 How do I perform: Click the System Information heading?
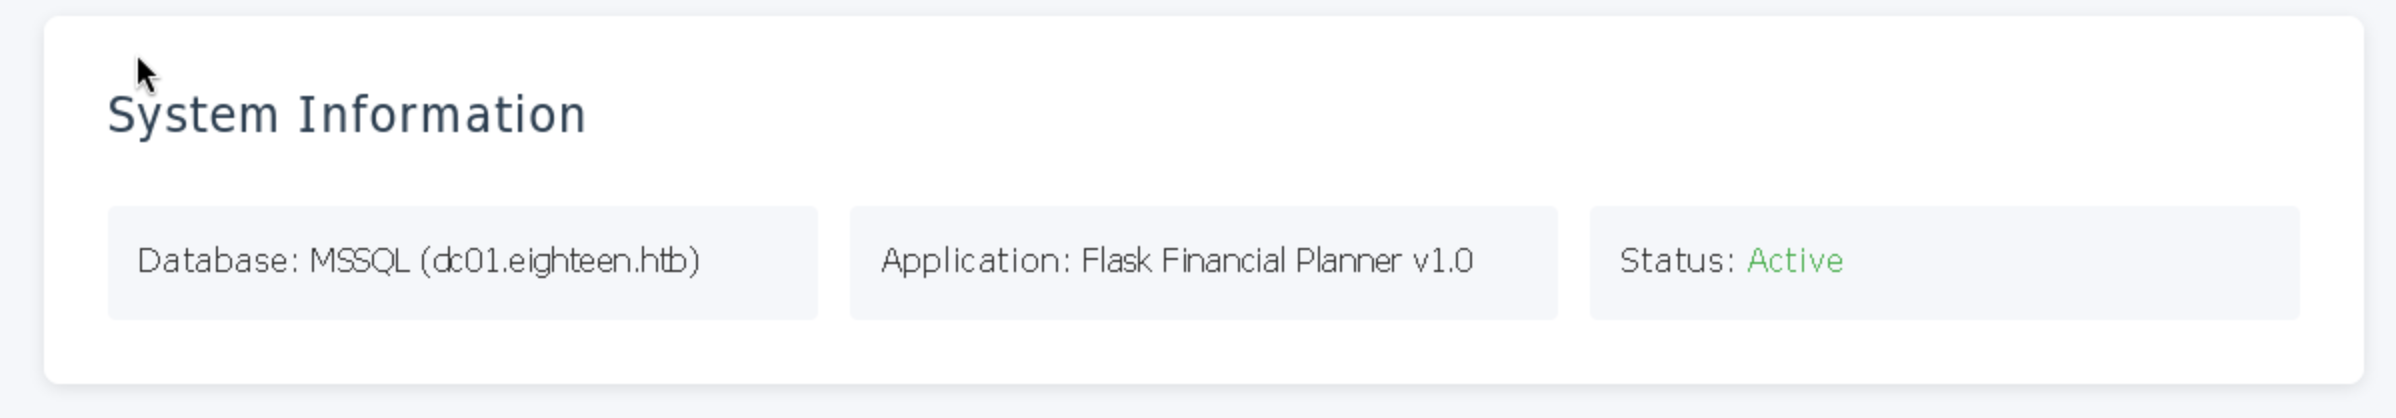(346, 115)
